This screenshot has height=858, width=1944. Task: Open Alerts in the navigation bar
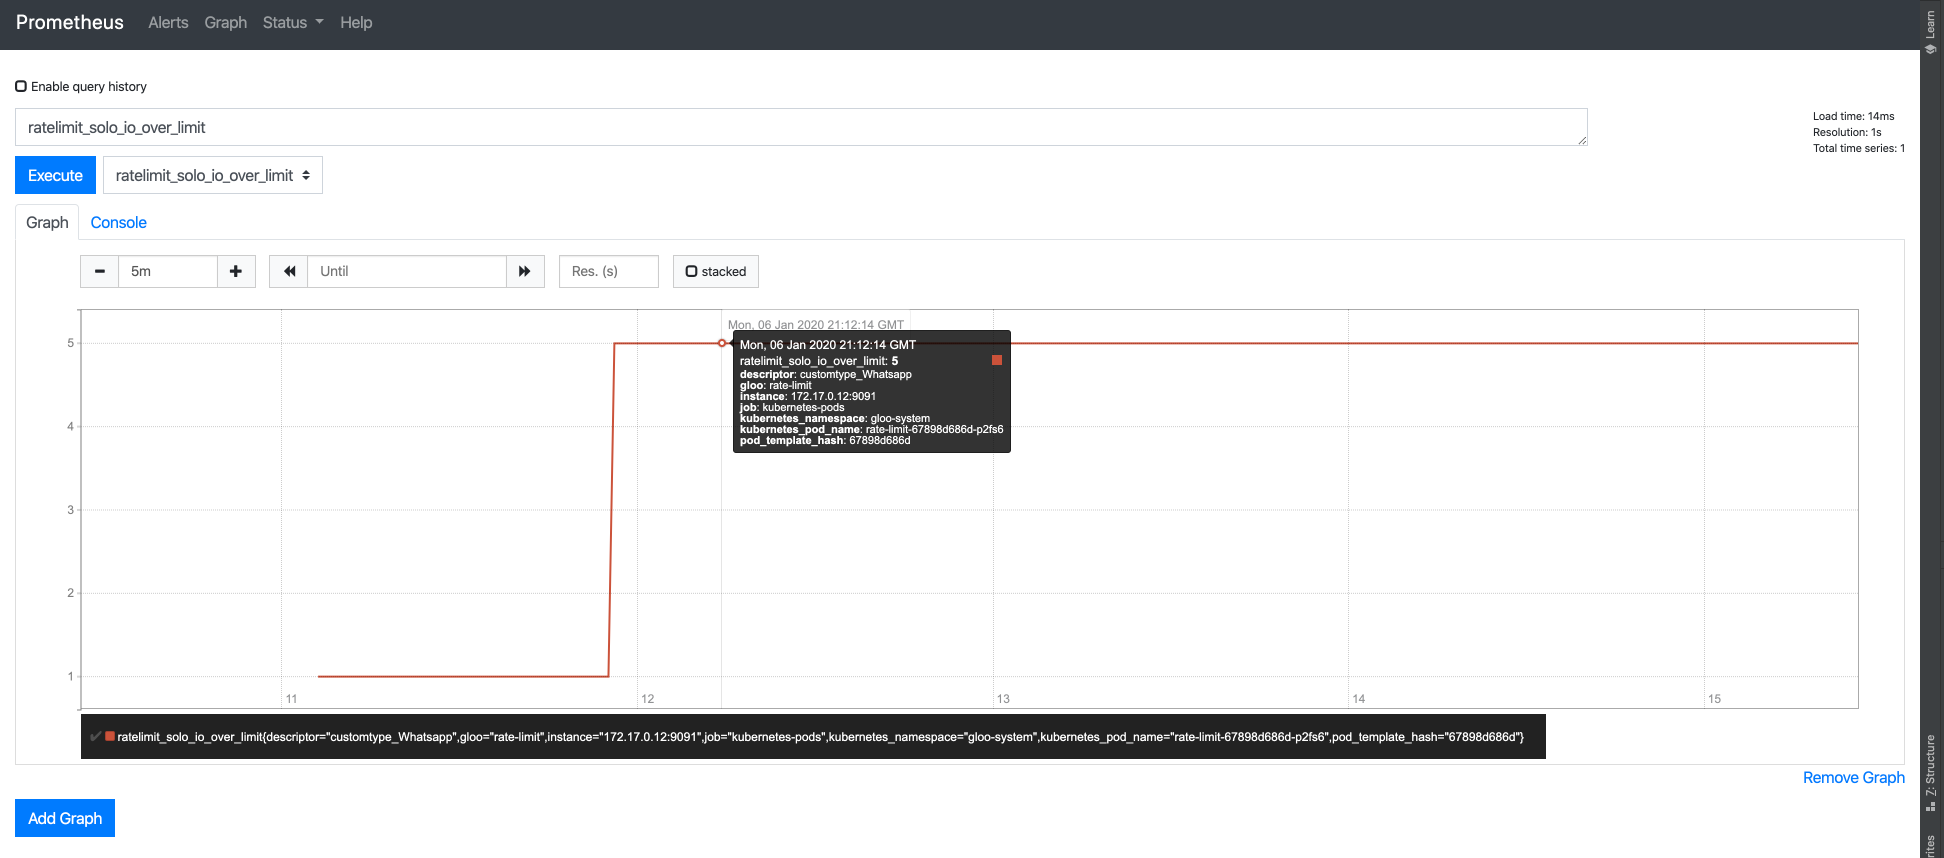coord(168,22)
